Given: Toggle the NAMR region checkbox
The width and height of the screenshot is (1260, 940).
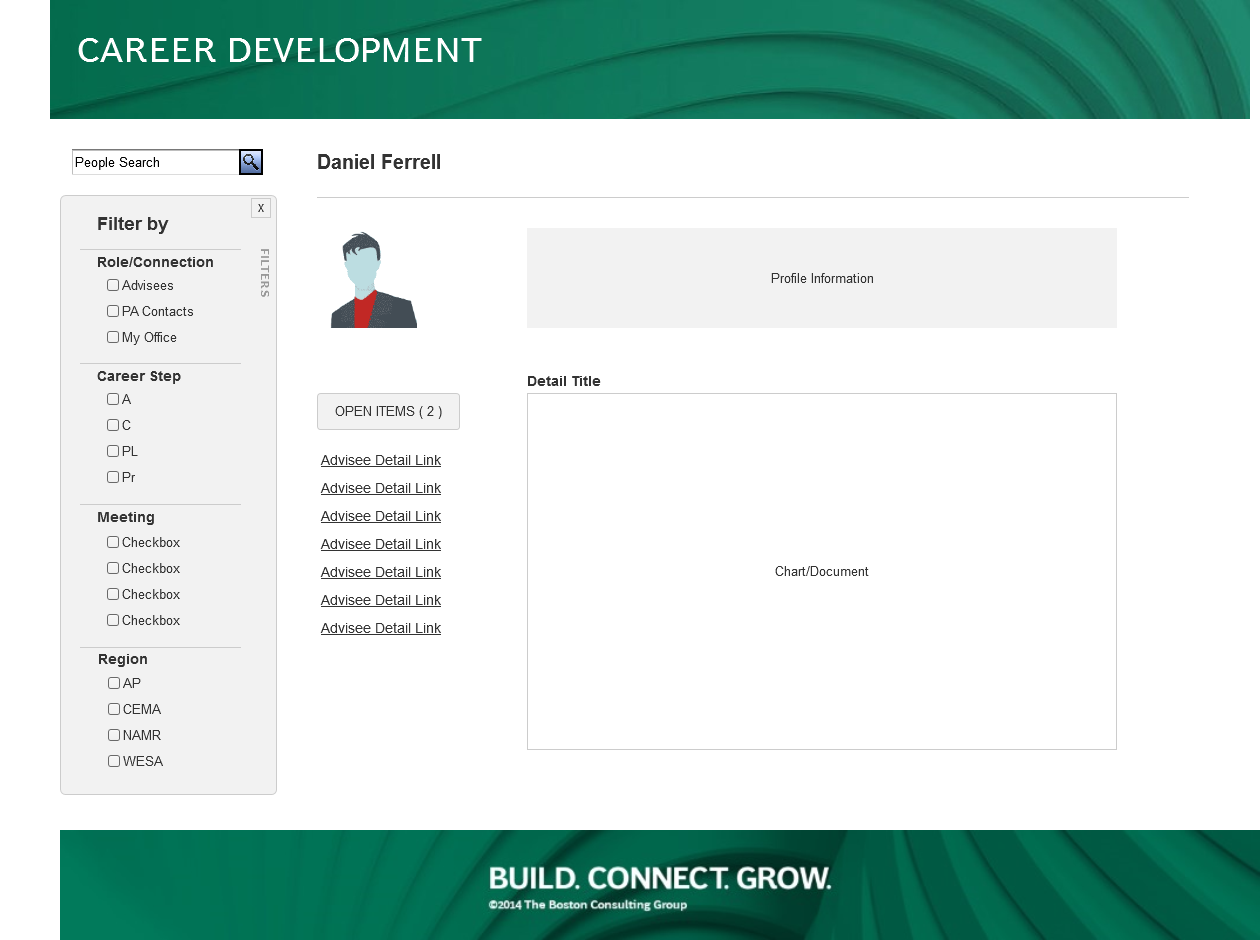Looking at the screenshot, I should coord(114,735).
